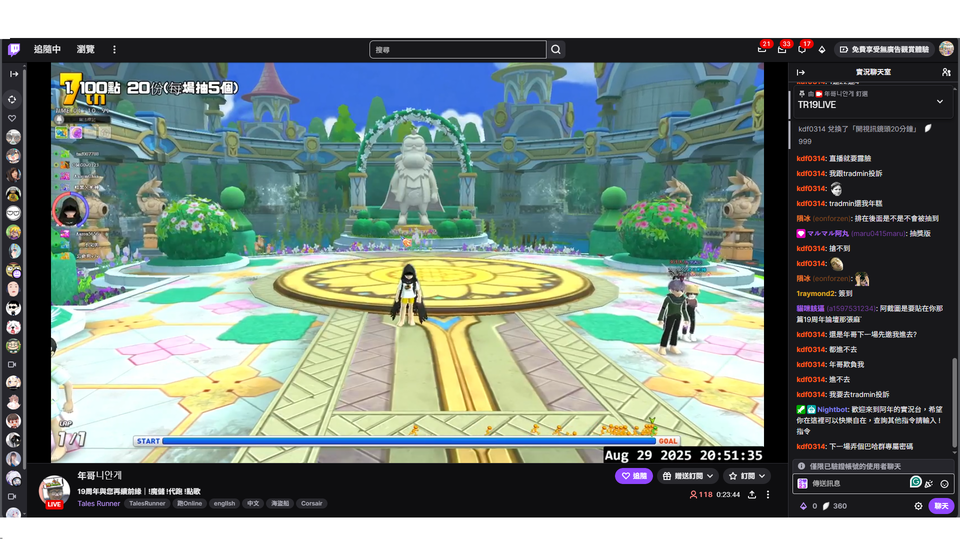Open the 瀏覽 browse tab
Image resolution: width=960 pixels, height=540 pixels.
pyautogui.click(x=86, y=49)
